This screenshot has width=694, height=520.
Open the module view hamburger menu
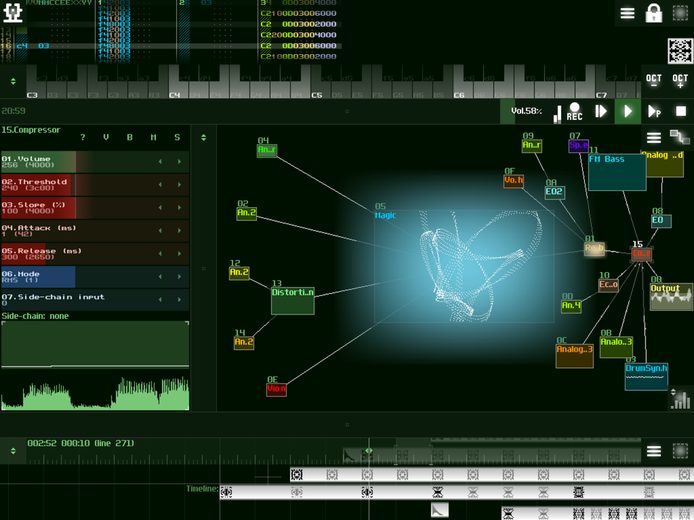tap(654, 138)
